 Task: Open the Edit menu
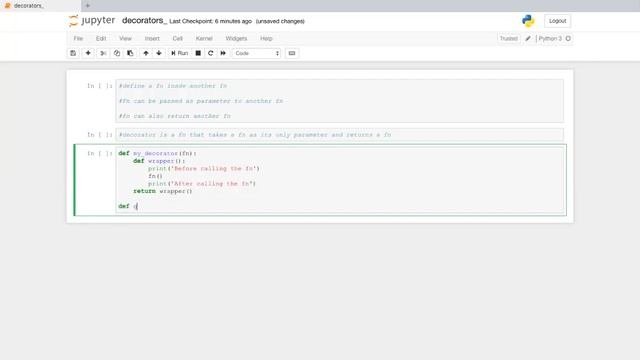[x=101, y=38]
